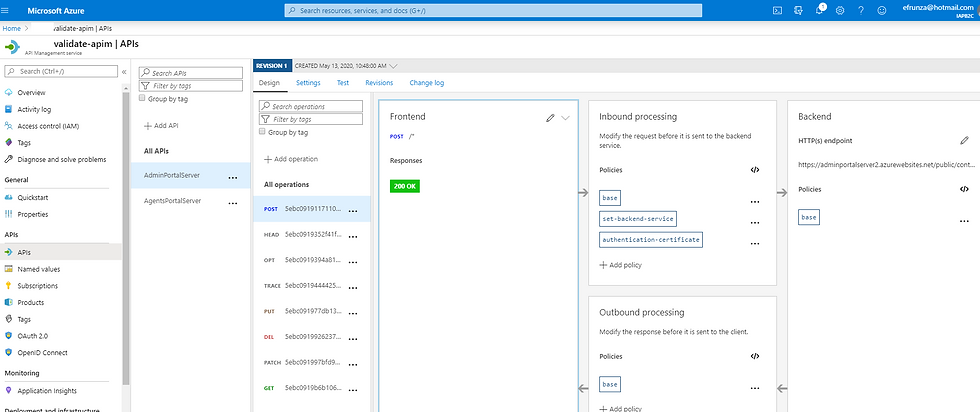Open Products in the sidebar

tap(31, 303)
